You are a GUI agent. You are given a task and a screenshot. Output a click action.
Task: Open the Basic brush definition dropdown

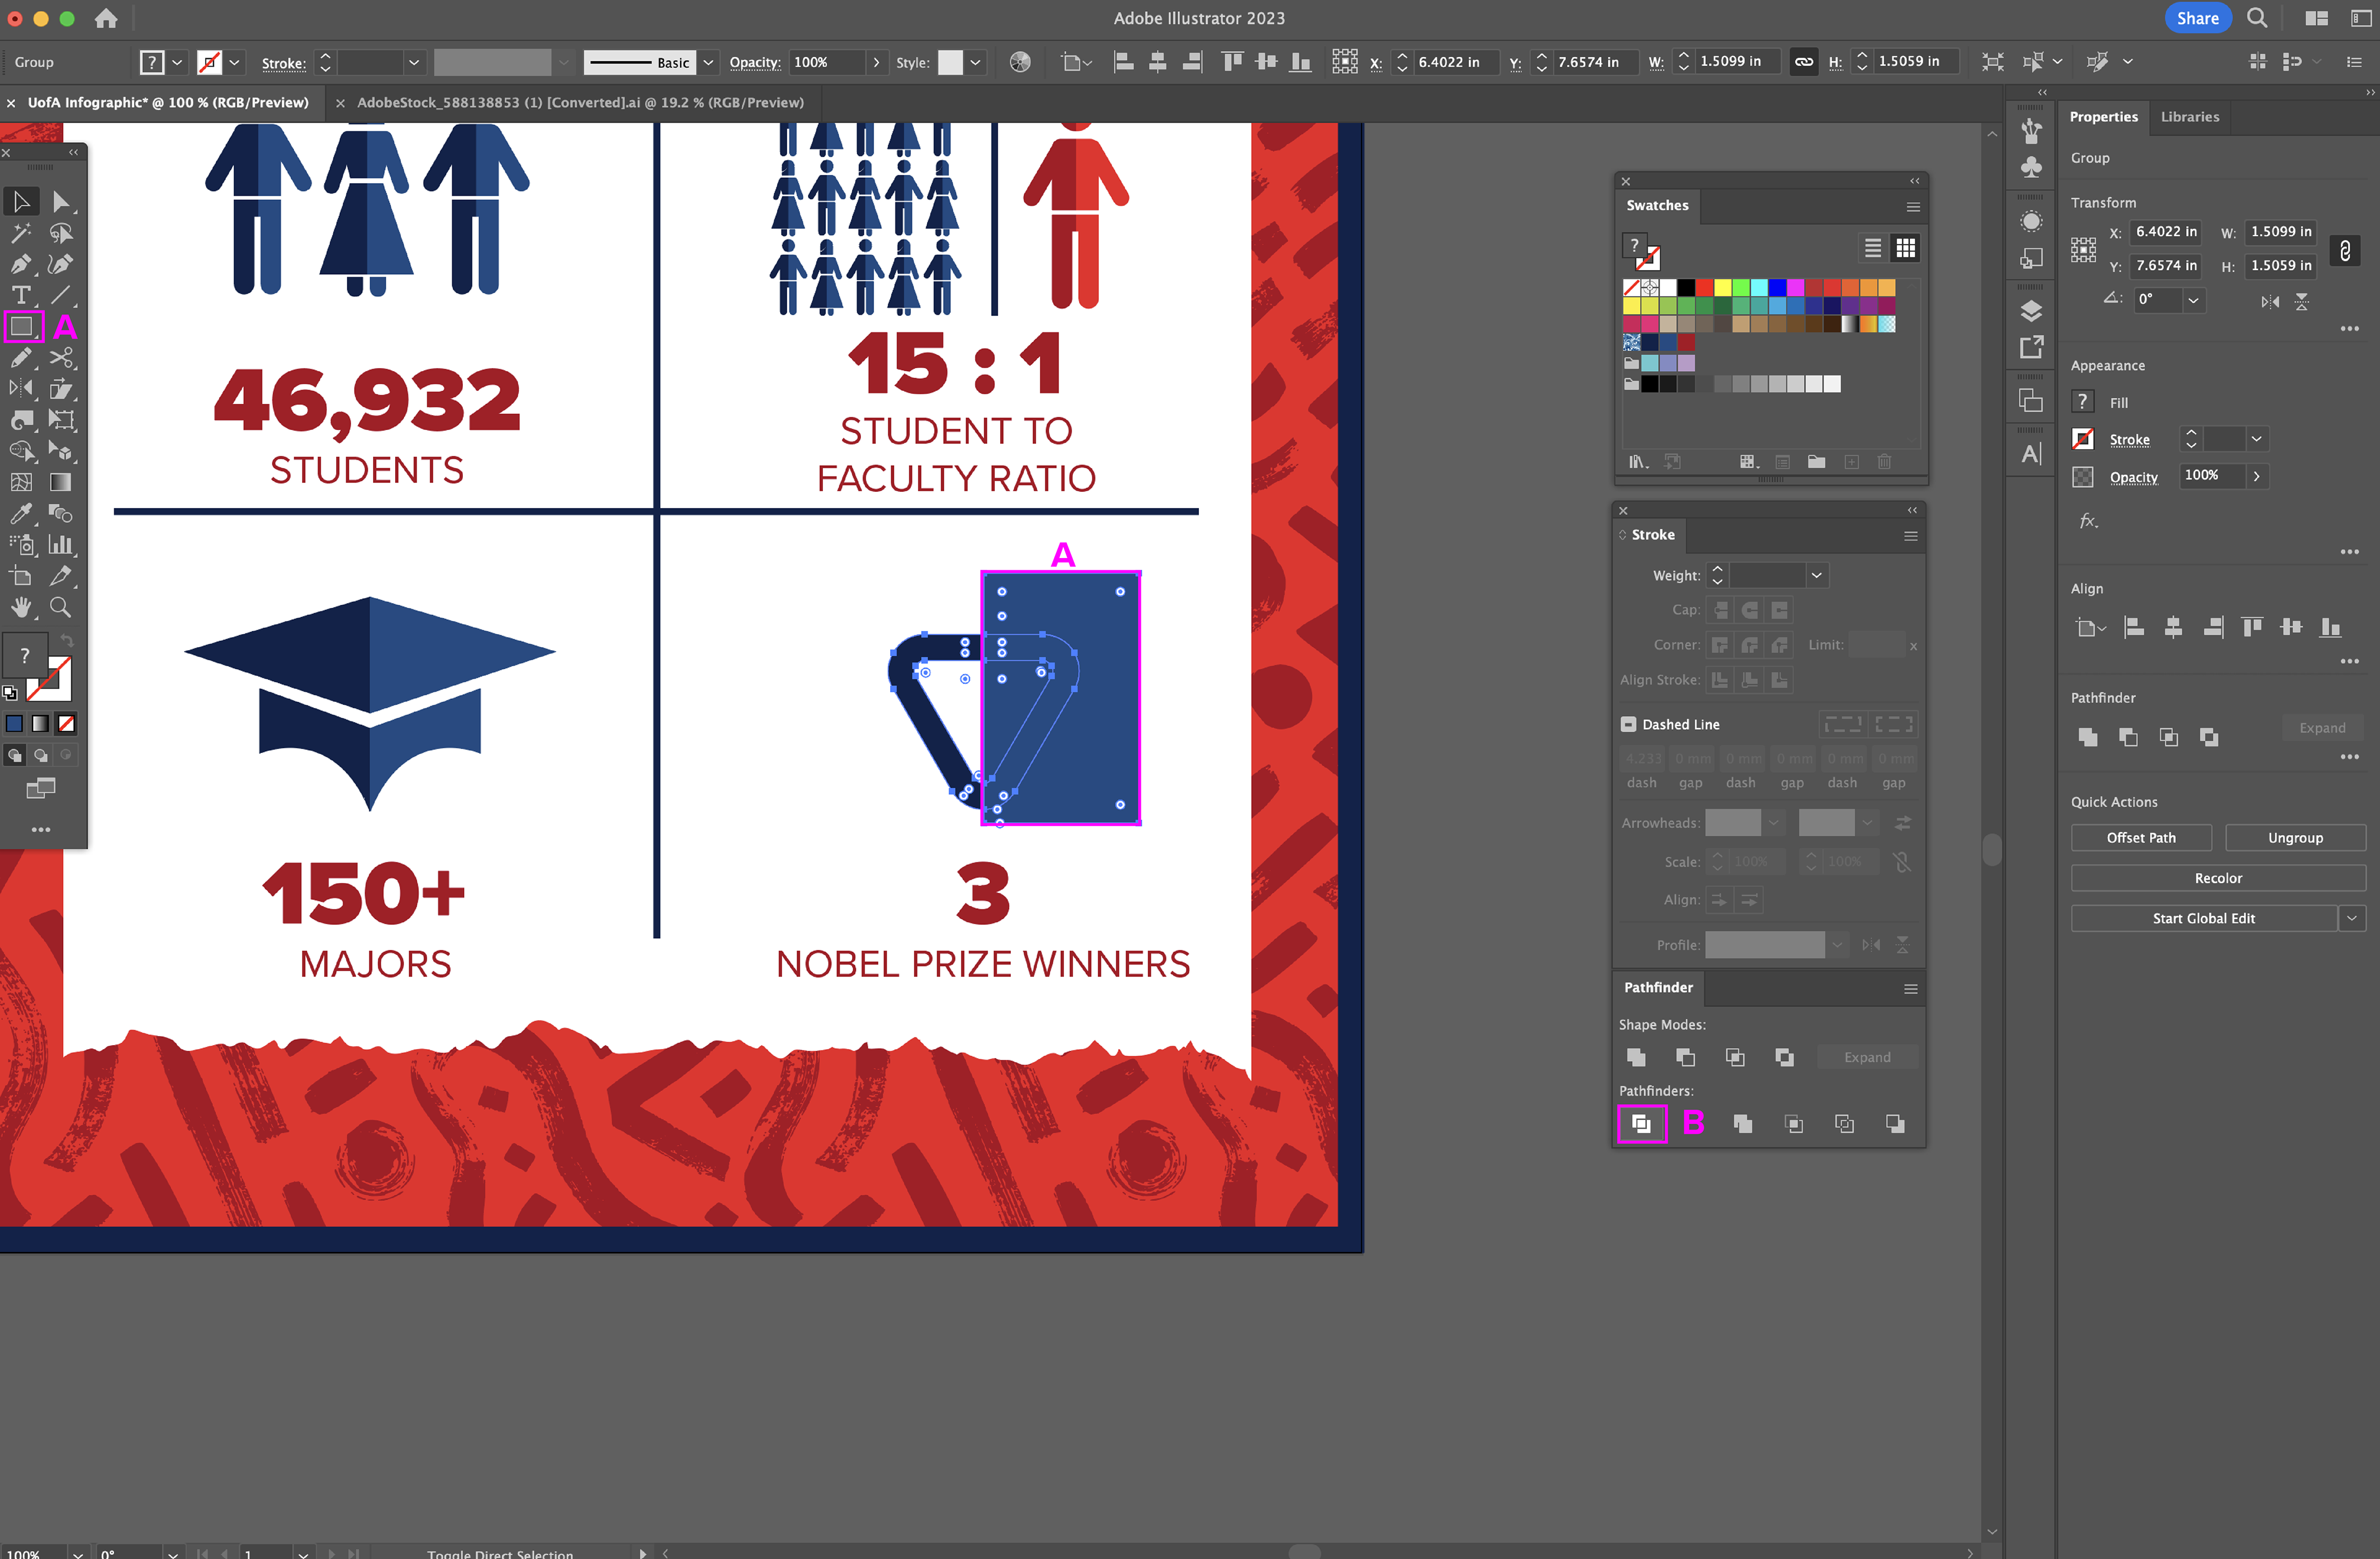[708, 63]
